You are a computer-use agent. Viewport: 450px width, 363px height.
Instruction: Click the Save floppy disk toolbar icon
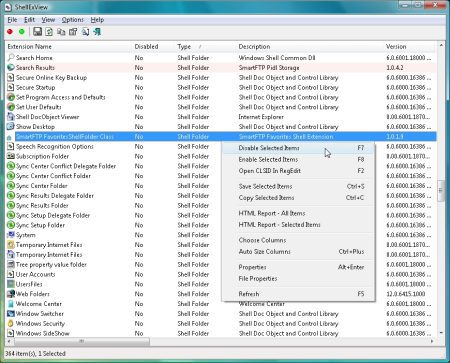(37, 32)
